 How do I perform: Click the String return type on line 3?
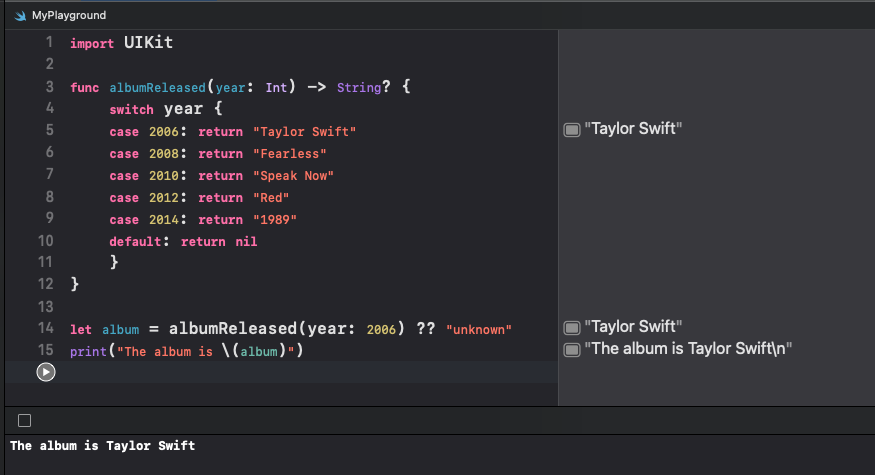tap(359, 88)
